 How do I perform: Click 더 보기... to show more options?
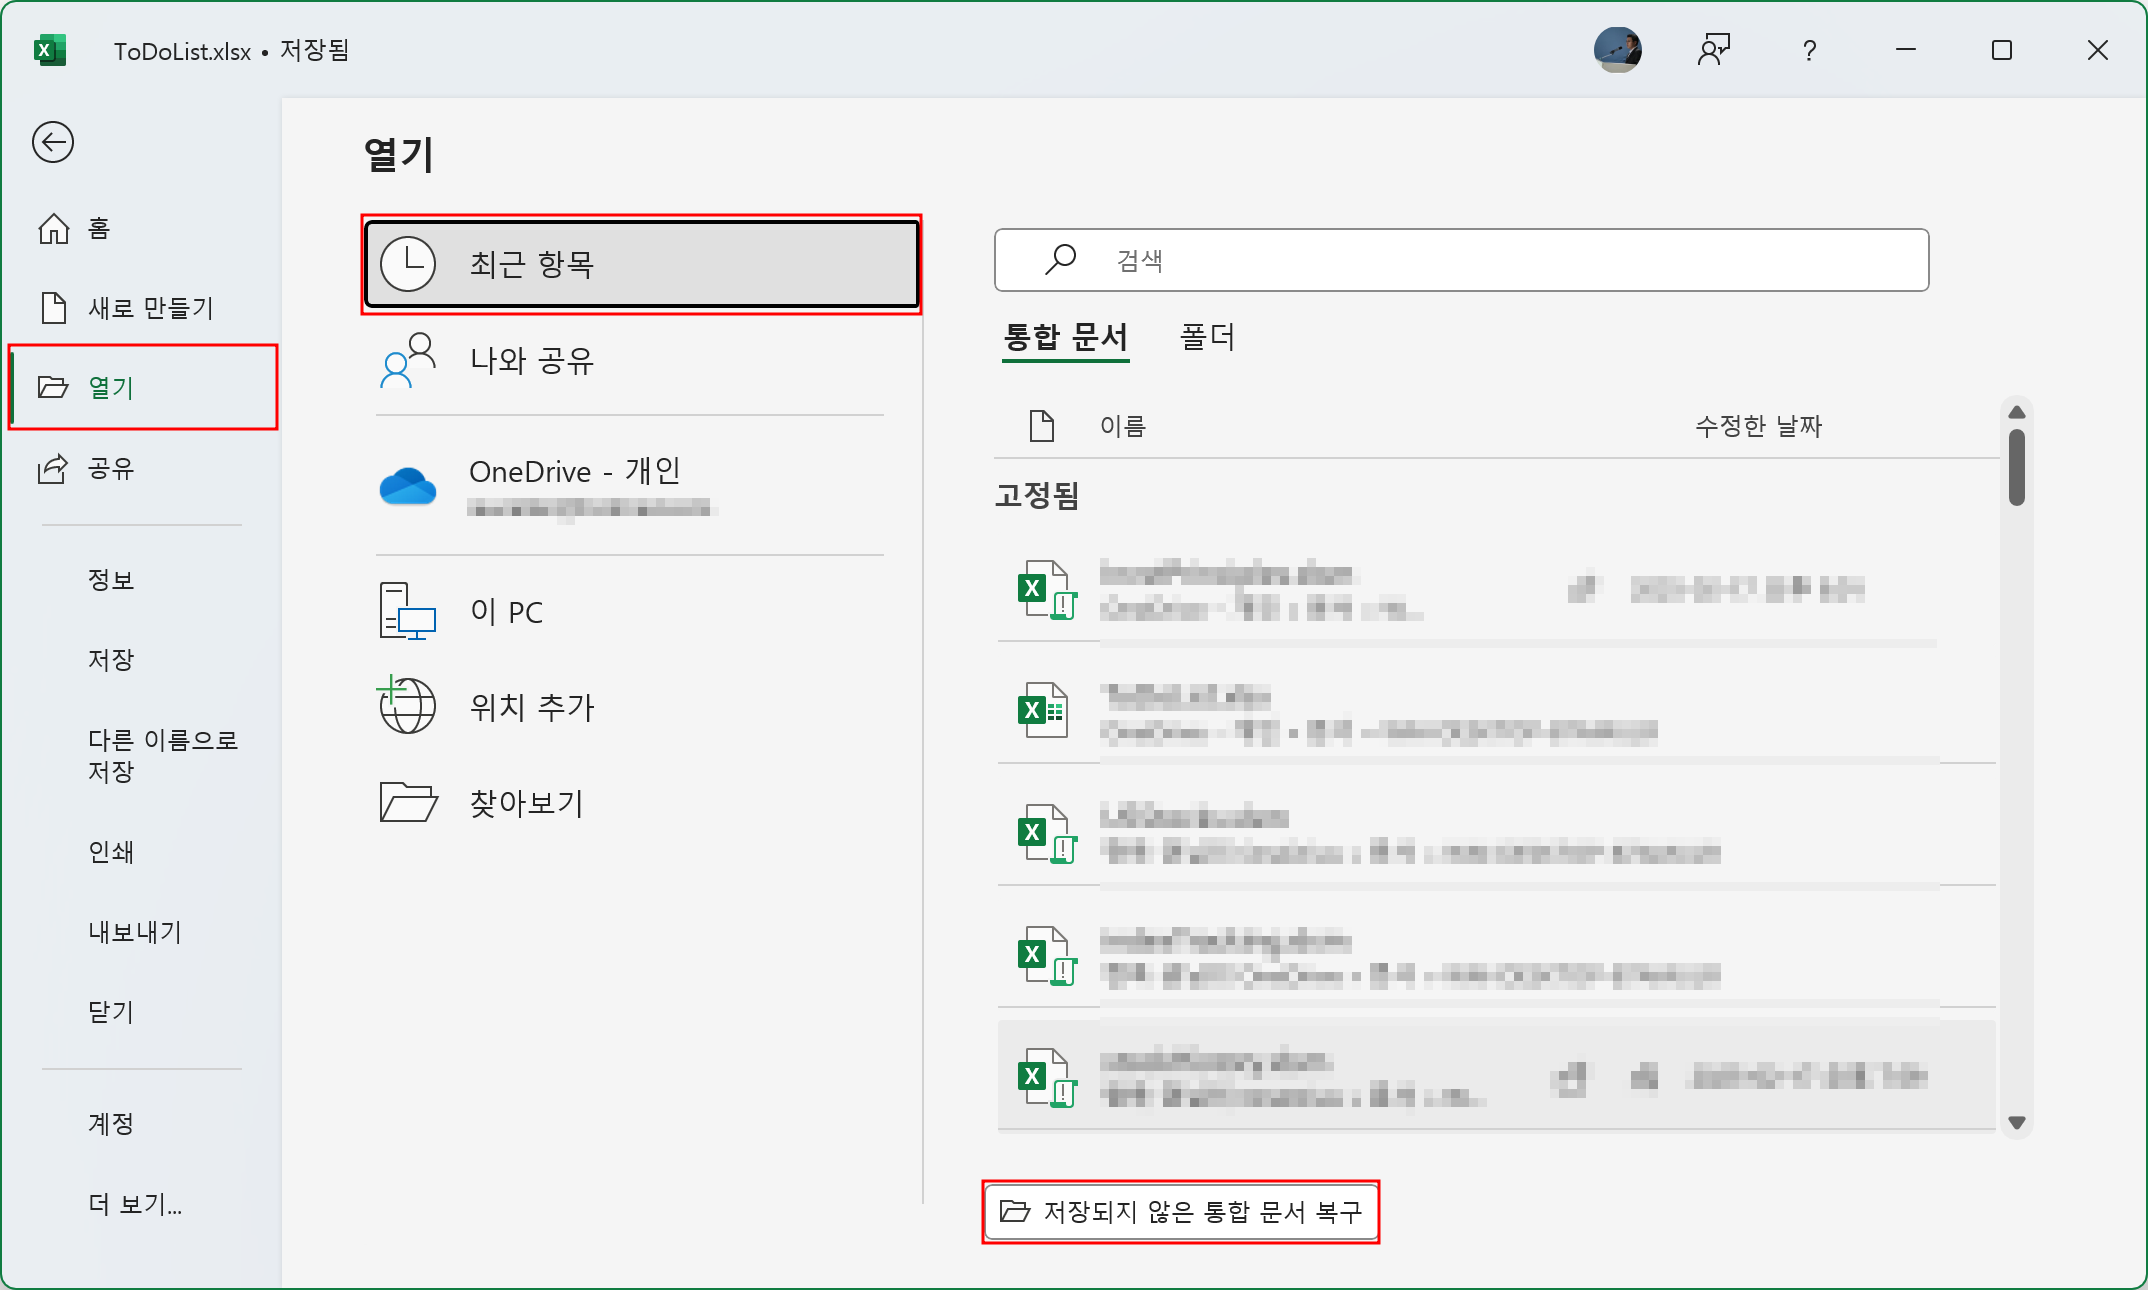point(135,1204)
